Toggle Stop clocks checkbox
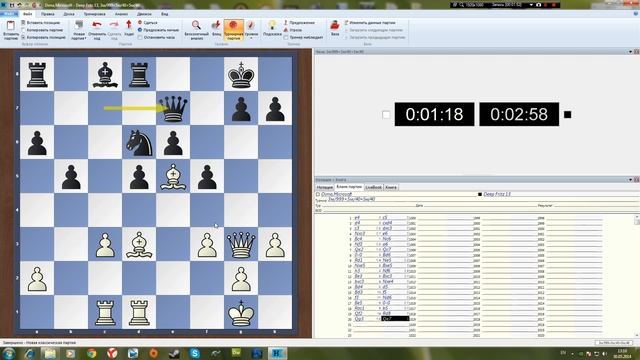 point(140,37)
